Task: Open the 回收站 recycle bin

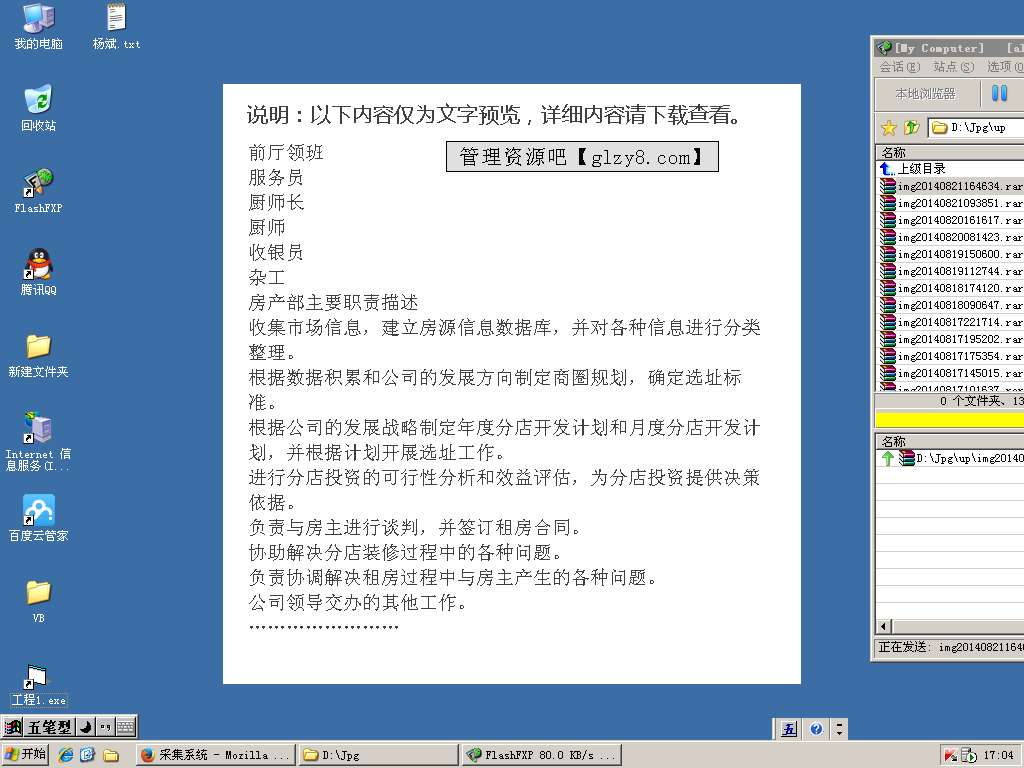Action: [x=39, y=108]
